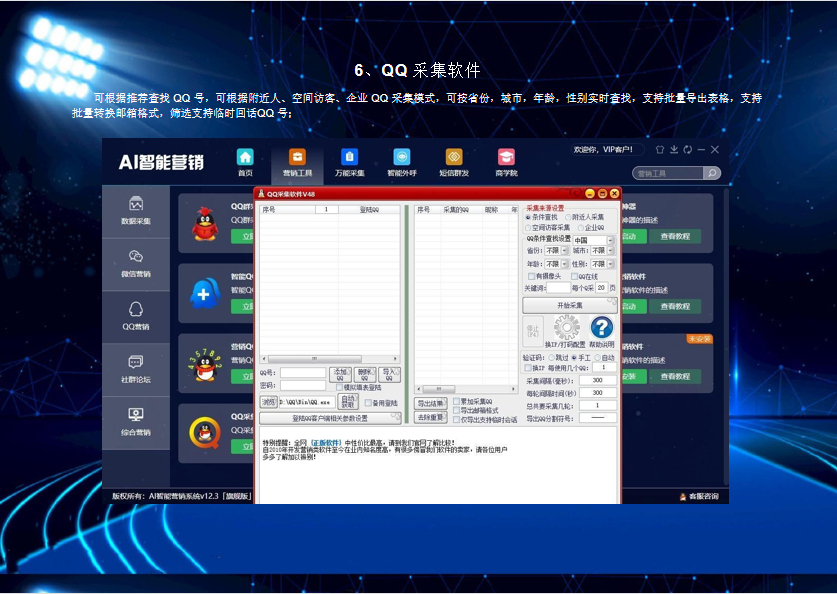The width and height of the screenshot is (837, 594).
Task: Open 综合营销 in the left sidebar
Action: tap(136, 422)
